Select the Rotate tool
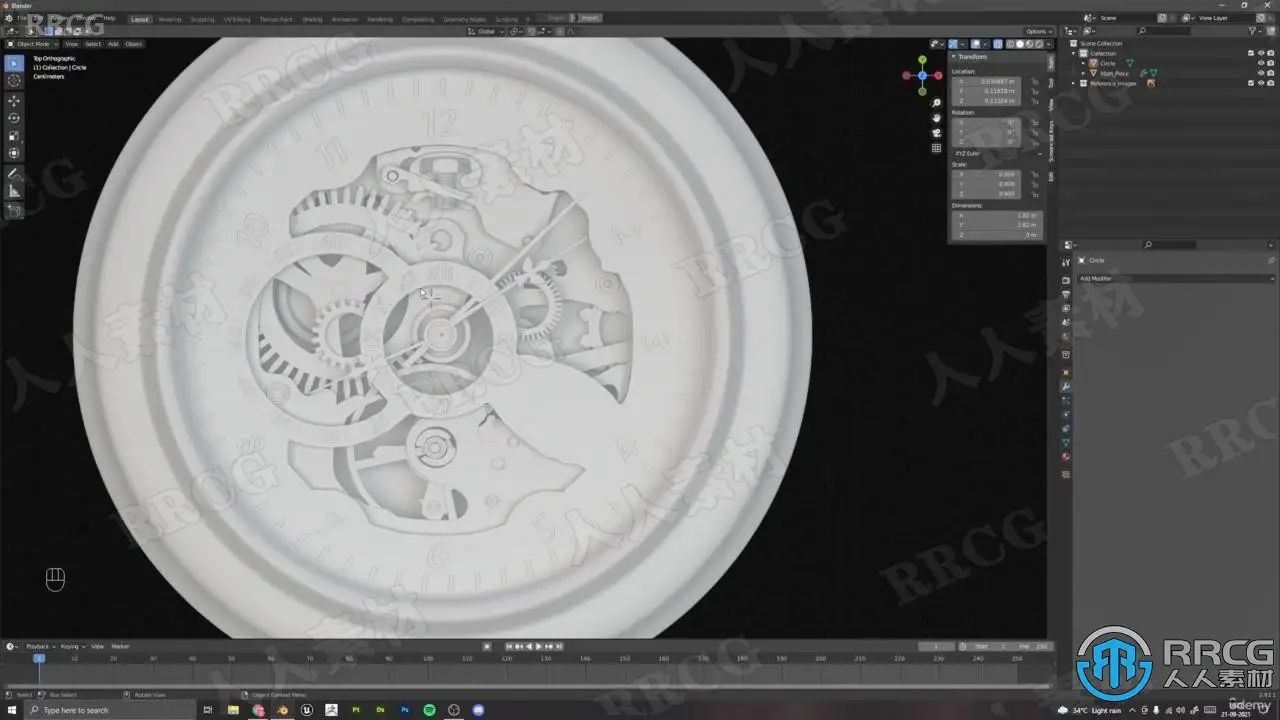Viewport: 1280px width, 720px height. point(14,118)
